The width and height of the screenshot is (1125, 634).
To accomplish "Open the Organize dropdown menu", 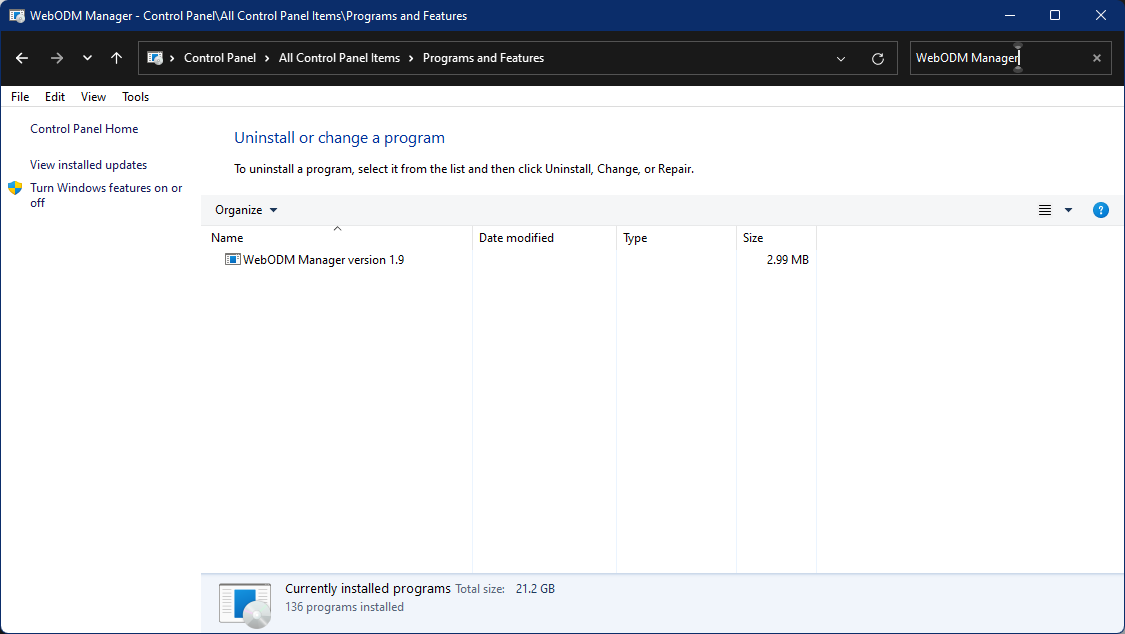I will click(x=245, y=210).
